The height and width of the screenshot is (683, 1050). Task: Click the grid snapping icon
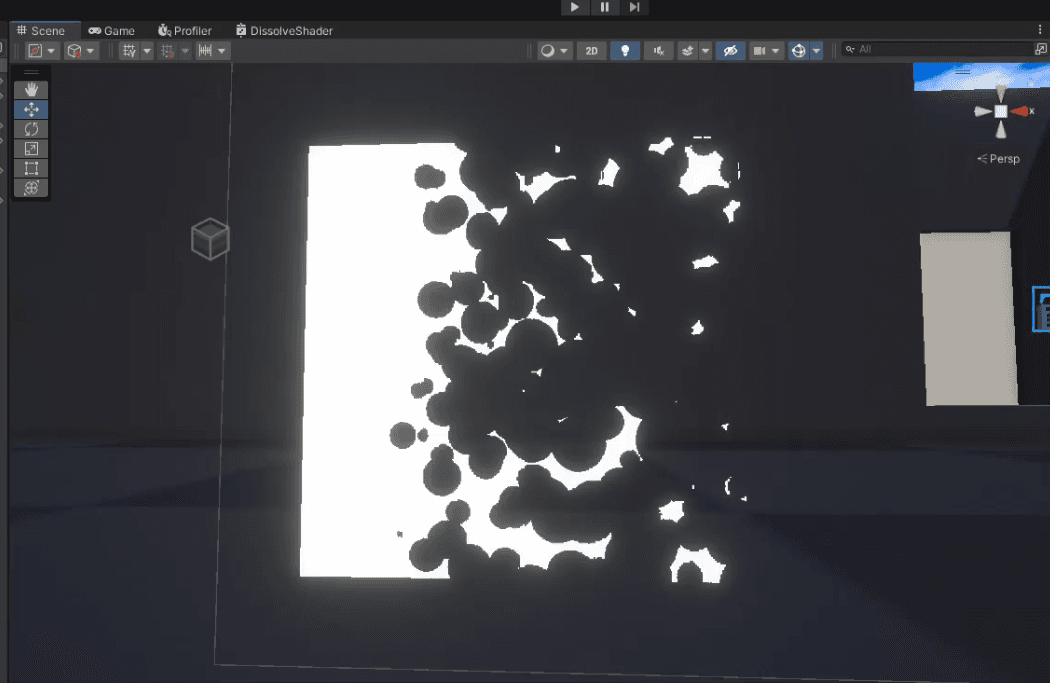167,51
